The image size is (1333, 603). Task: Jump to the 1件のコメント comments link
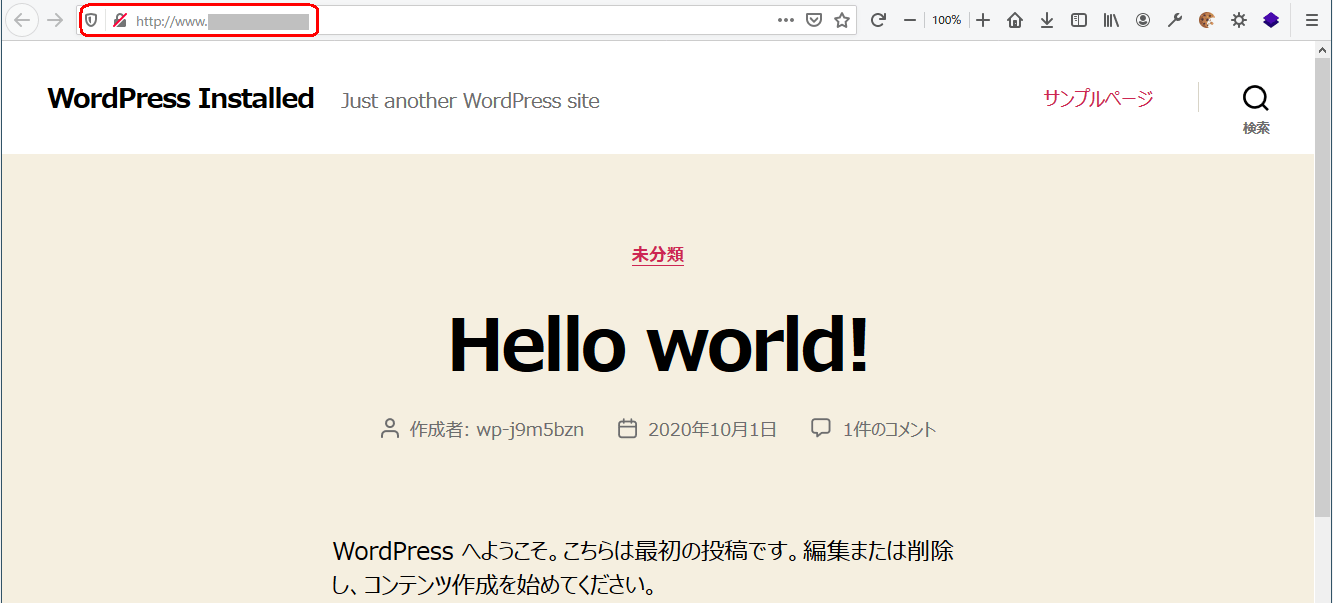pos(889,429)
